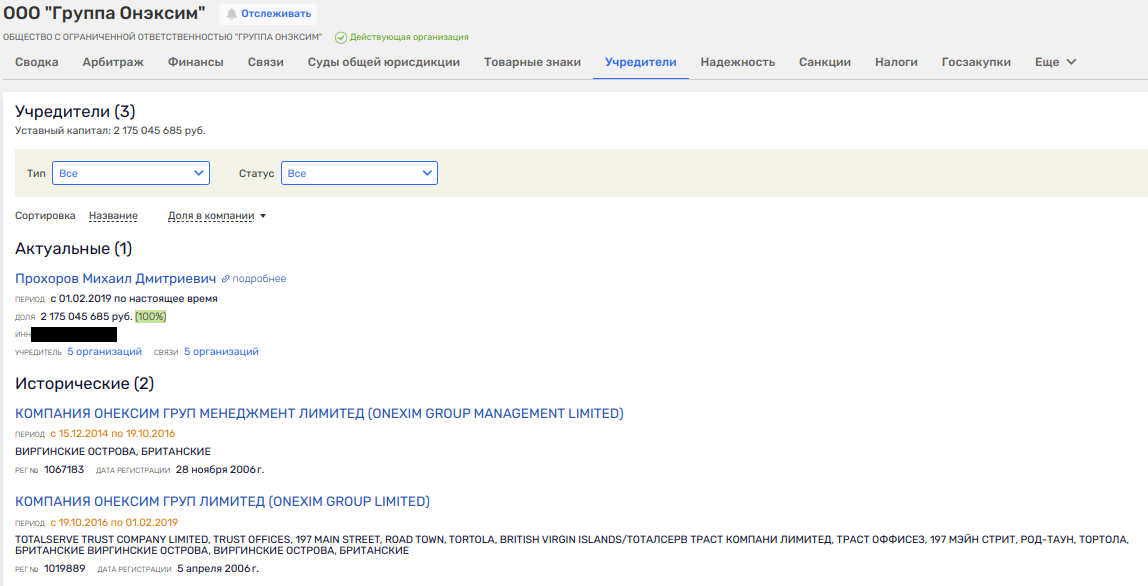This screenshot has height=586, width=1148.
Task: Toggle sort arrow next to Доля в компании
Action: coord(263,216)
